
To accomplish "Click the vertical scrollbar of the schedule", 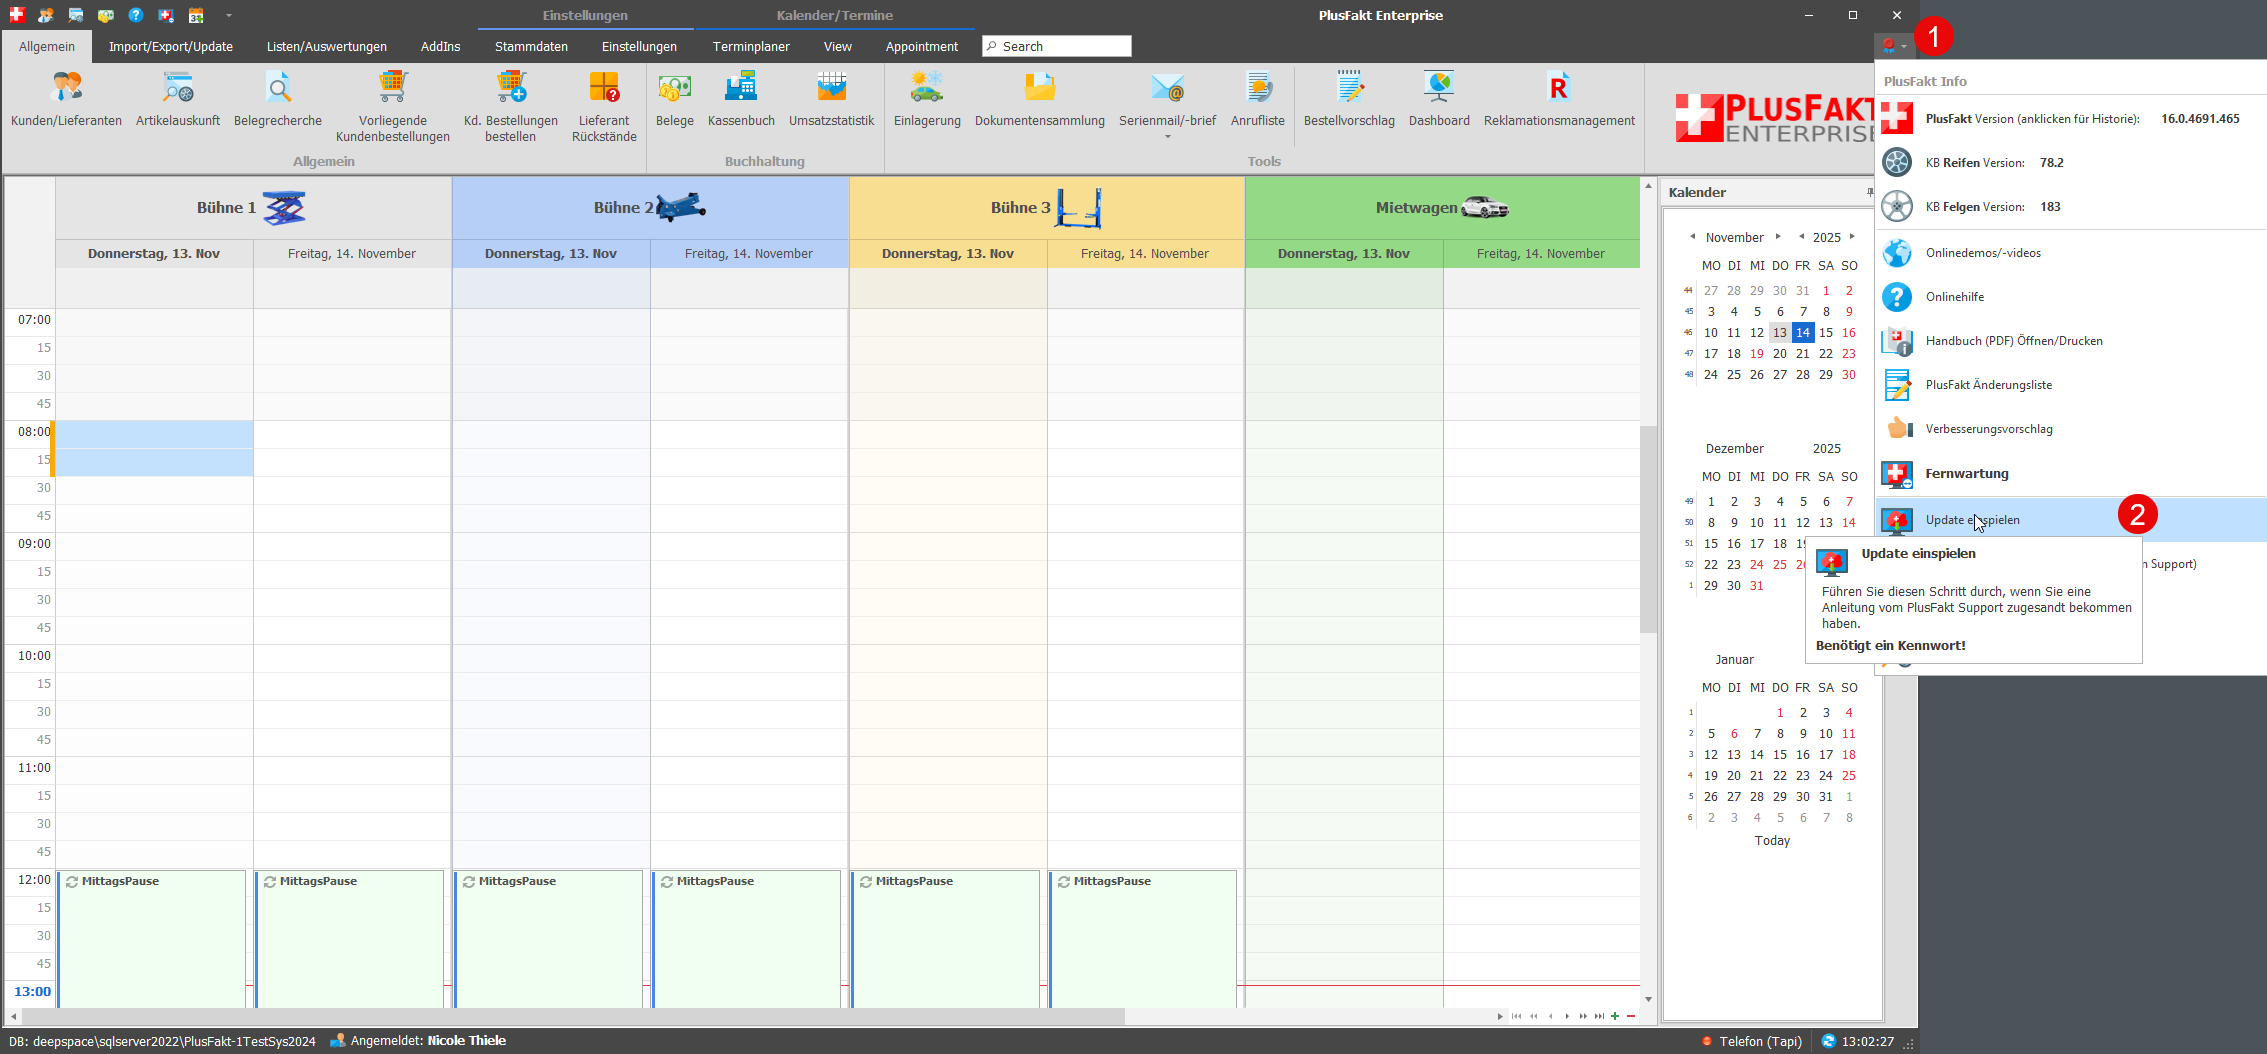I will tap(1648, 530).
